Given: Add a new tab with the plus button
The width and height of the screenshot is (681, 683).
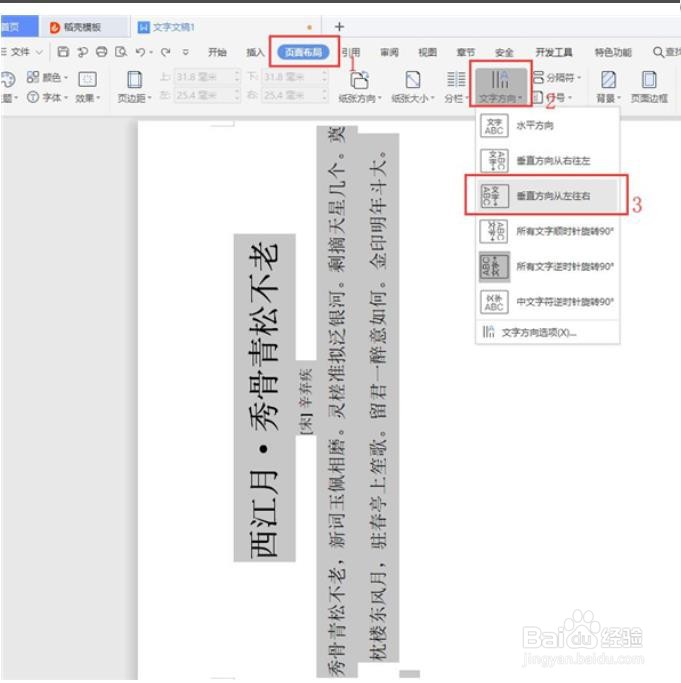Looking at the screenshot, I should tap(339, 27).
